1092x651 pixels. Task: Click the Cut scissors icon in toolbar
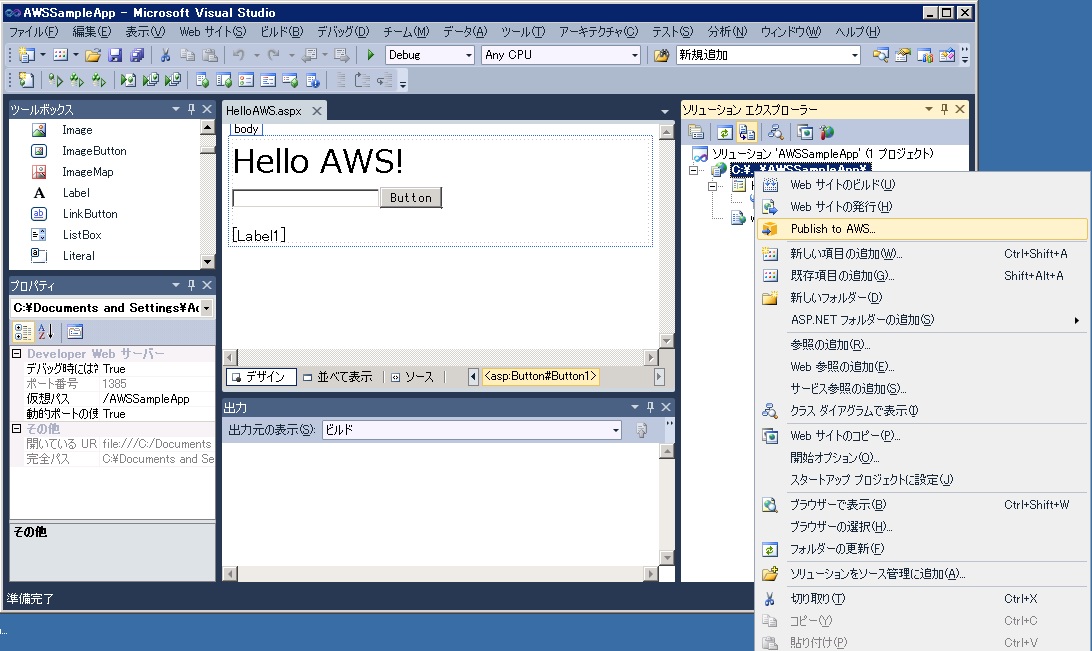coord(165,55)
